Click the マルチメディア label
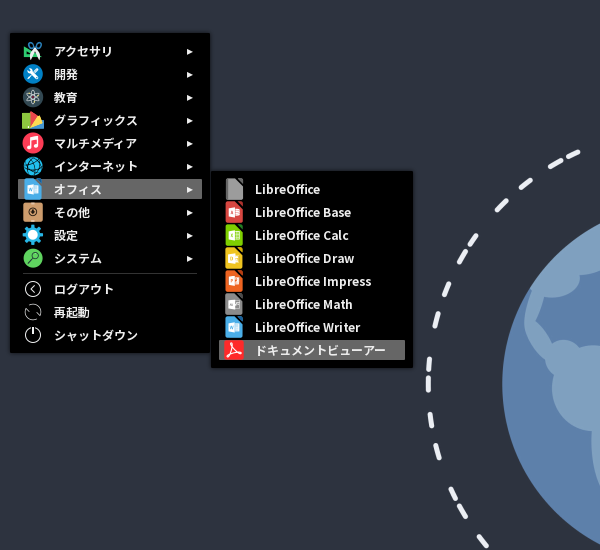Viewport: 600px width, 550px height. pos(95,144)
